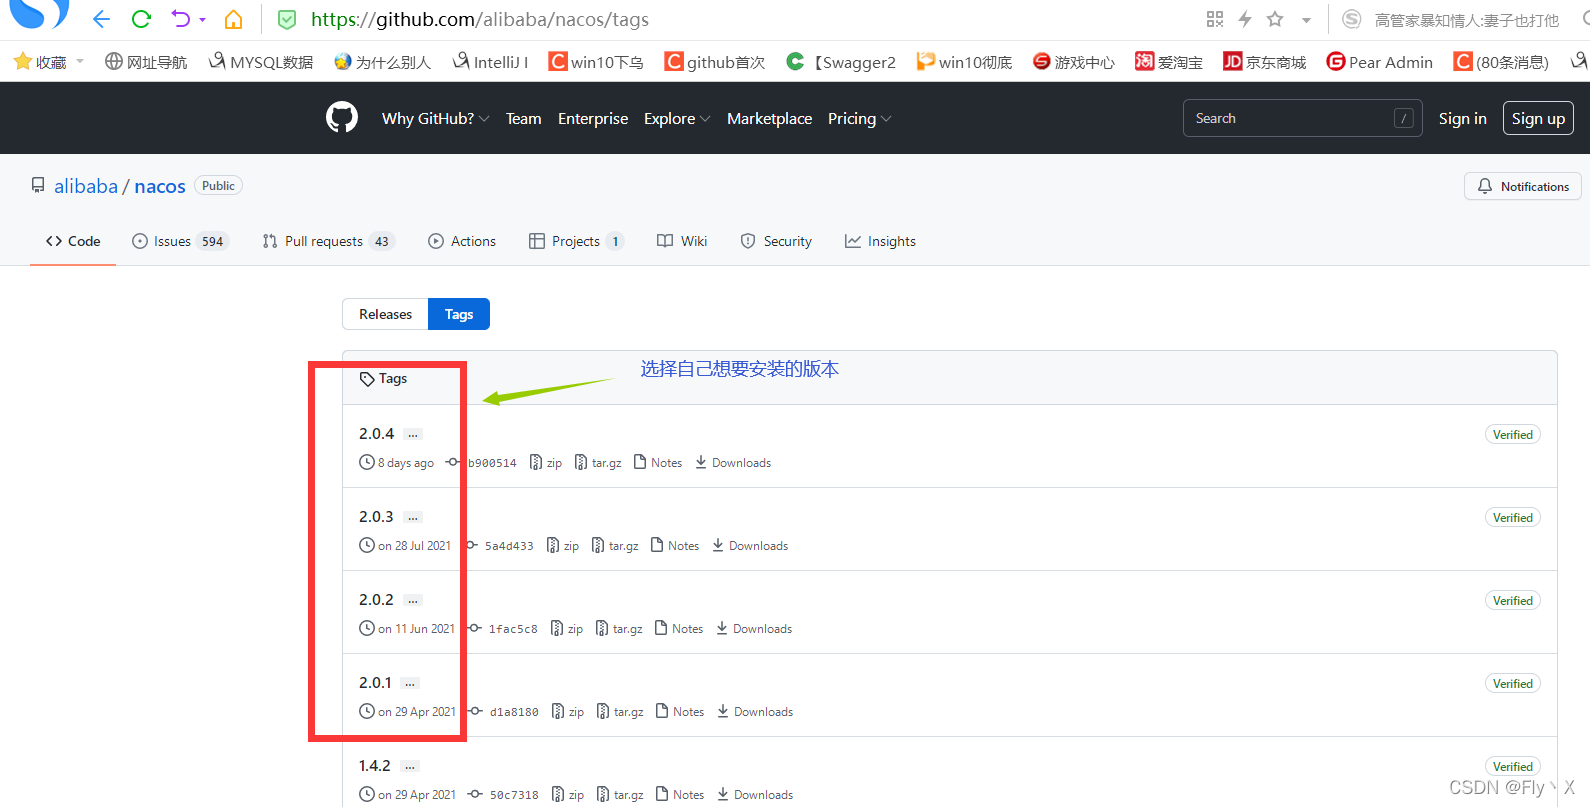Download the tar.gz archive for 2.0.2
The image size is (1590, 807).
tap(619, 629)
